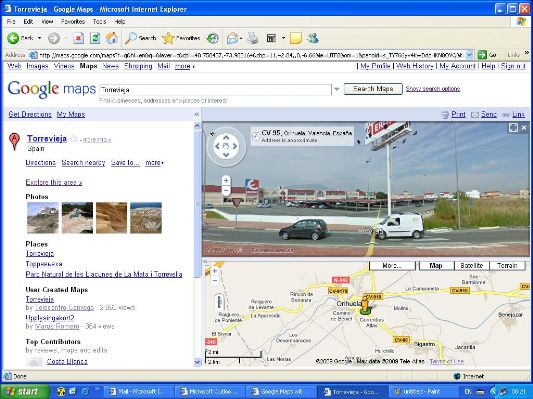This screenshot has width=533, height=399.
Task: Switch map to Terrain view
Action: click(507, 266)
